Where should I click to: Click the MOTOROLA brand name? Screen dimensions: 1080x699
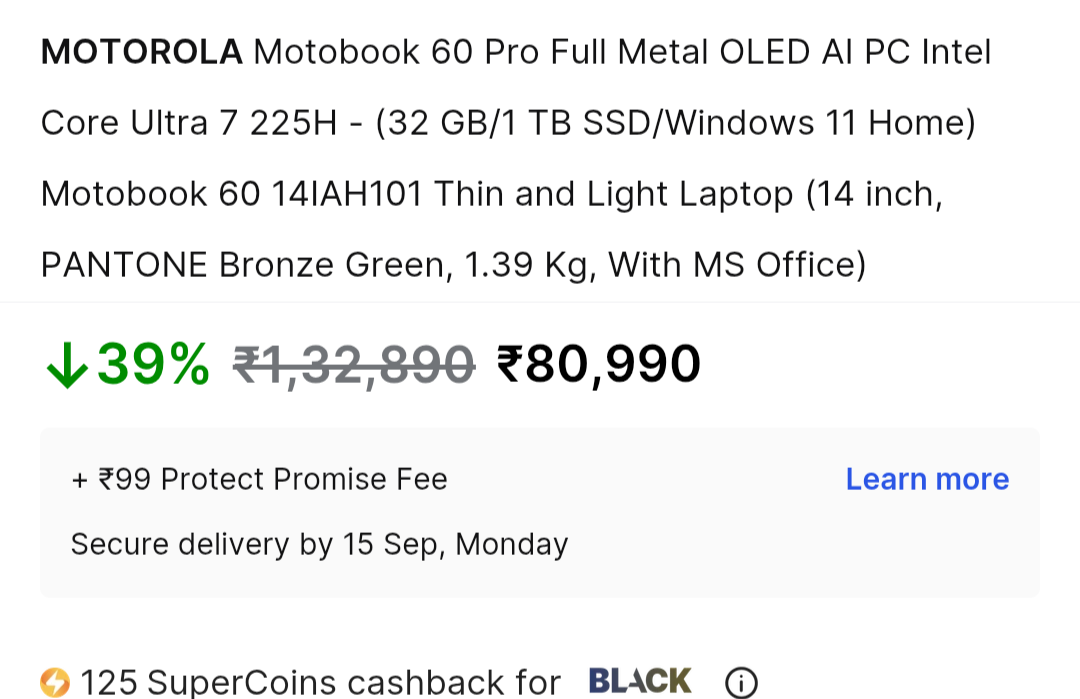(x=141, y=52)
